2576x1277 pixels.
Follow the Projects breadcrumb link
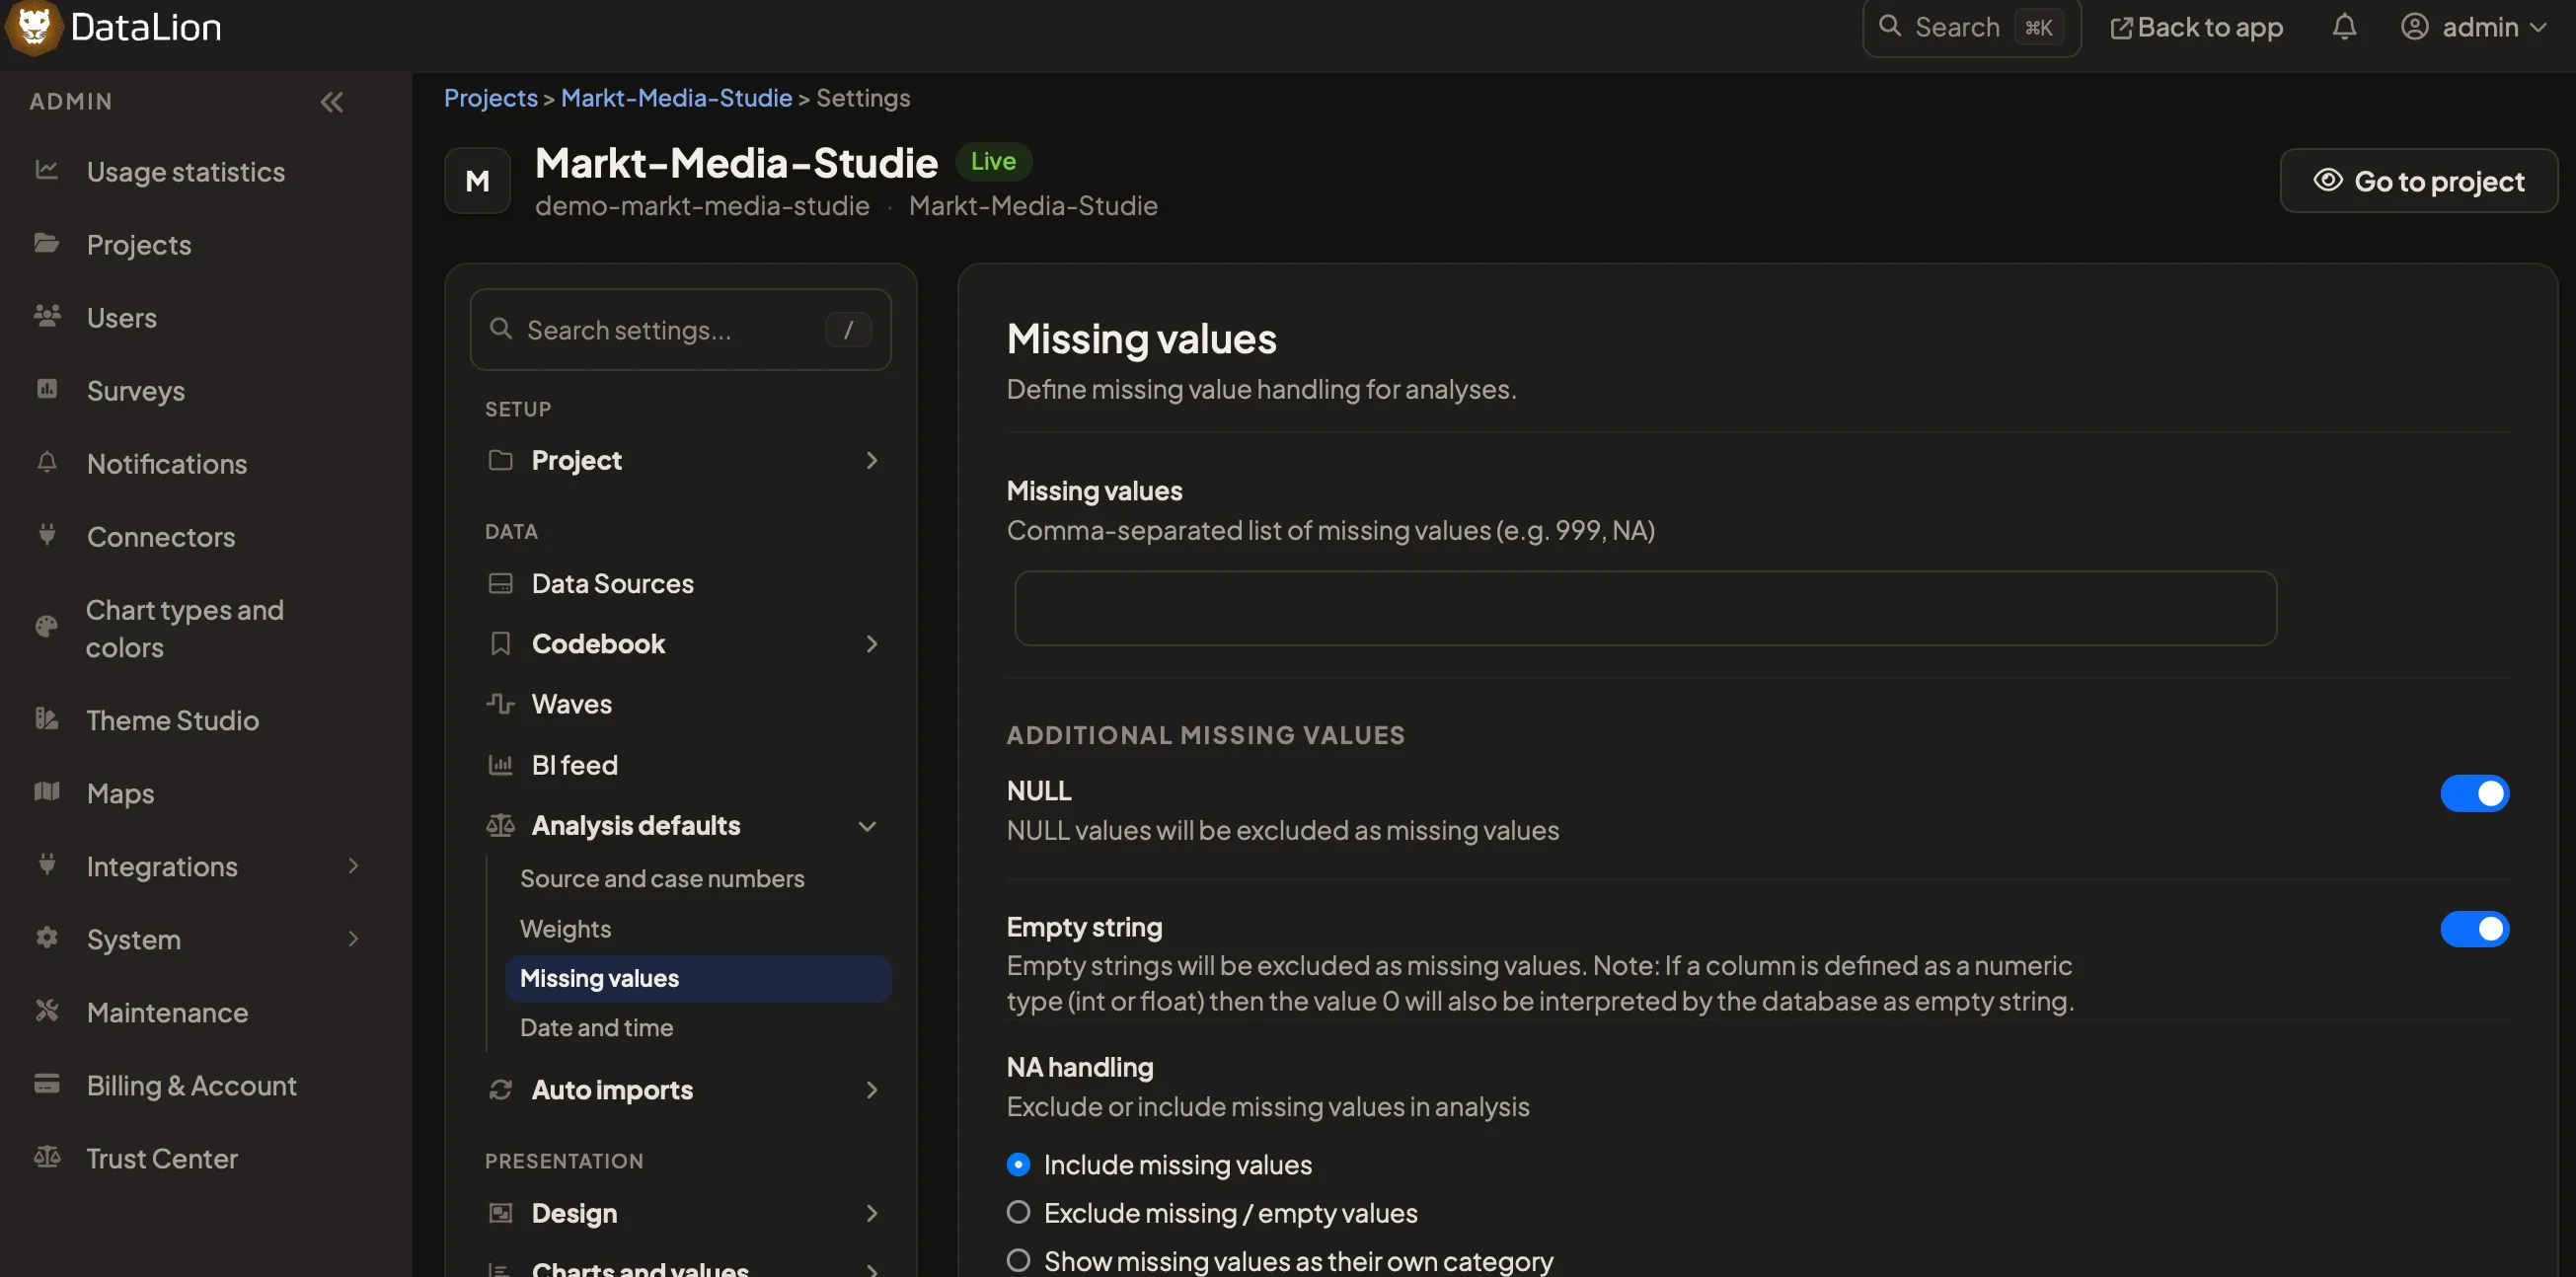point(490,98)
